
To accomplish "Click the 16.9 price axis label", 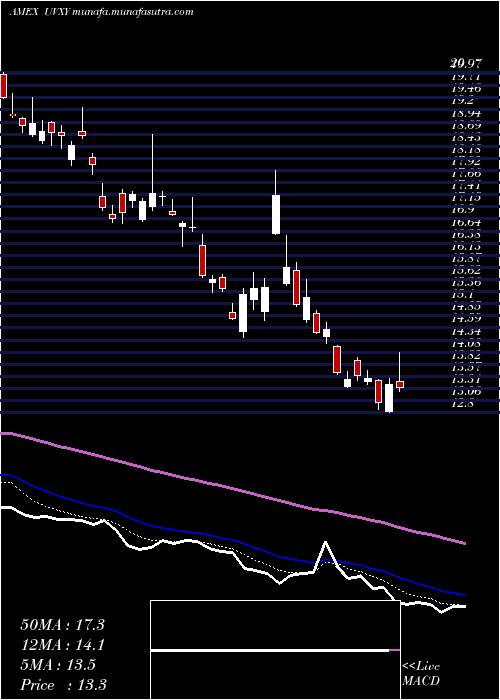I will (x=462, y=210).
